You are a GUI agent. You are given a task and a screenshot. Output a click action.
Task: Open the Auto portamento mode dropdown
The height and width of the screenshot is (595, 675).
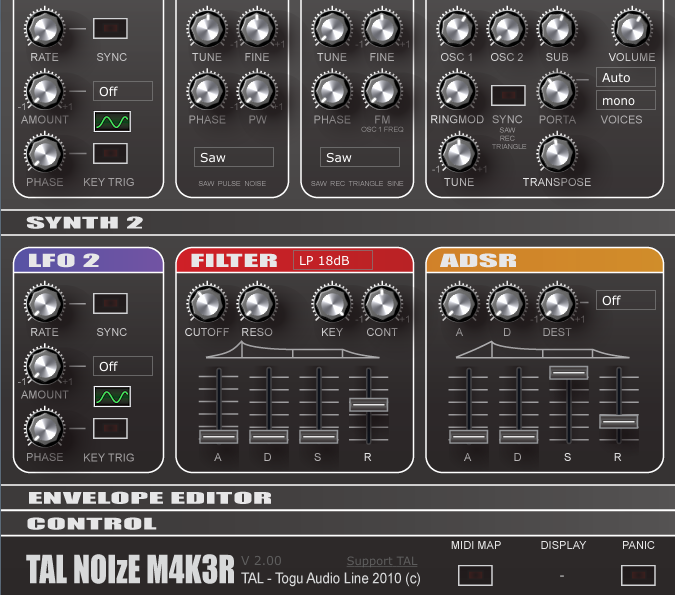click(626, 77)
